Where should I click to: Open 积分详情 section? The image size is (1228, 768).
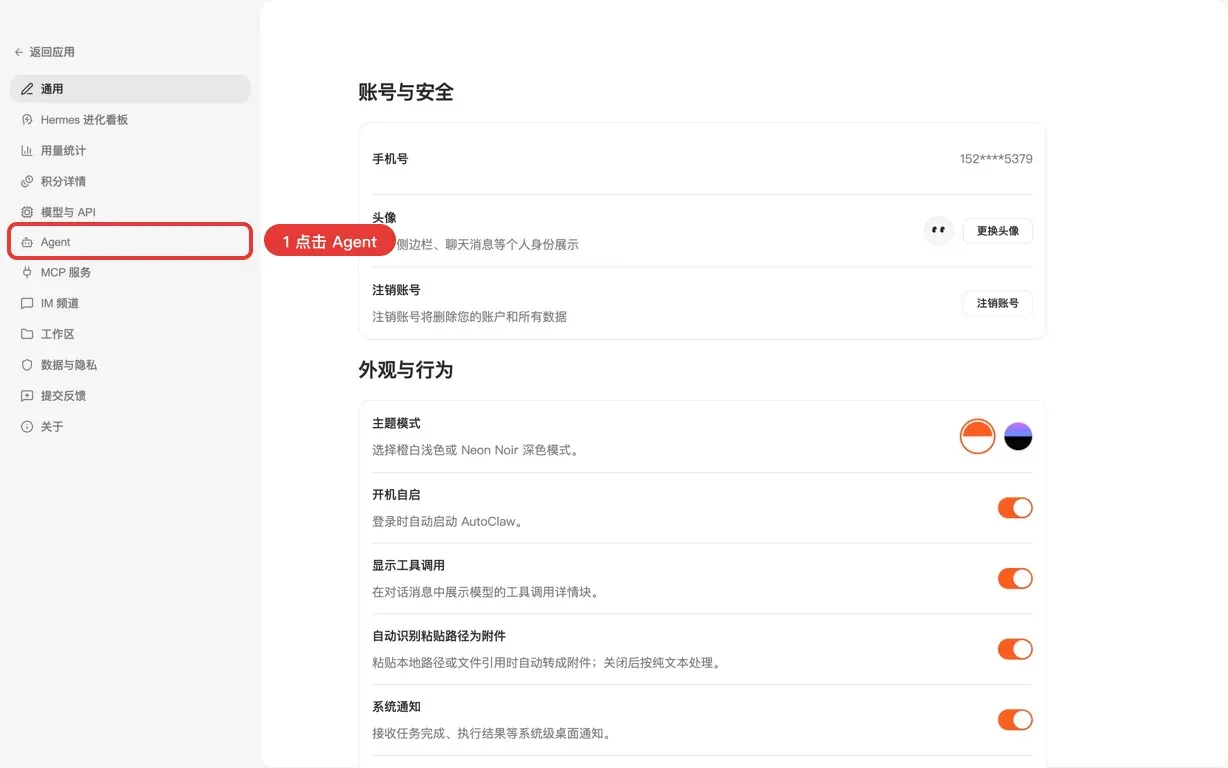(130, 181)
